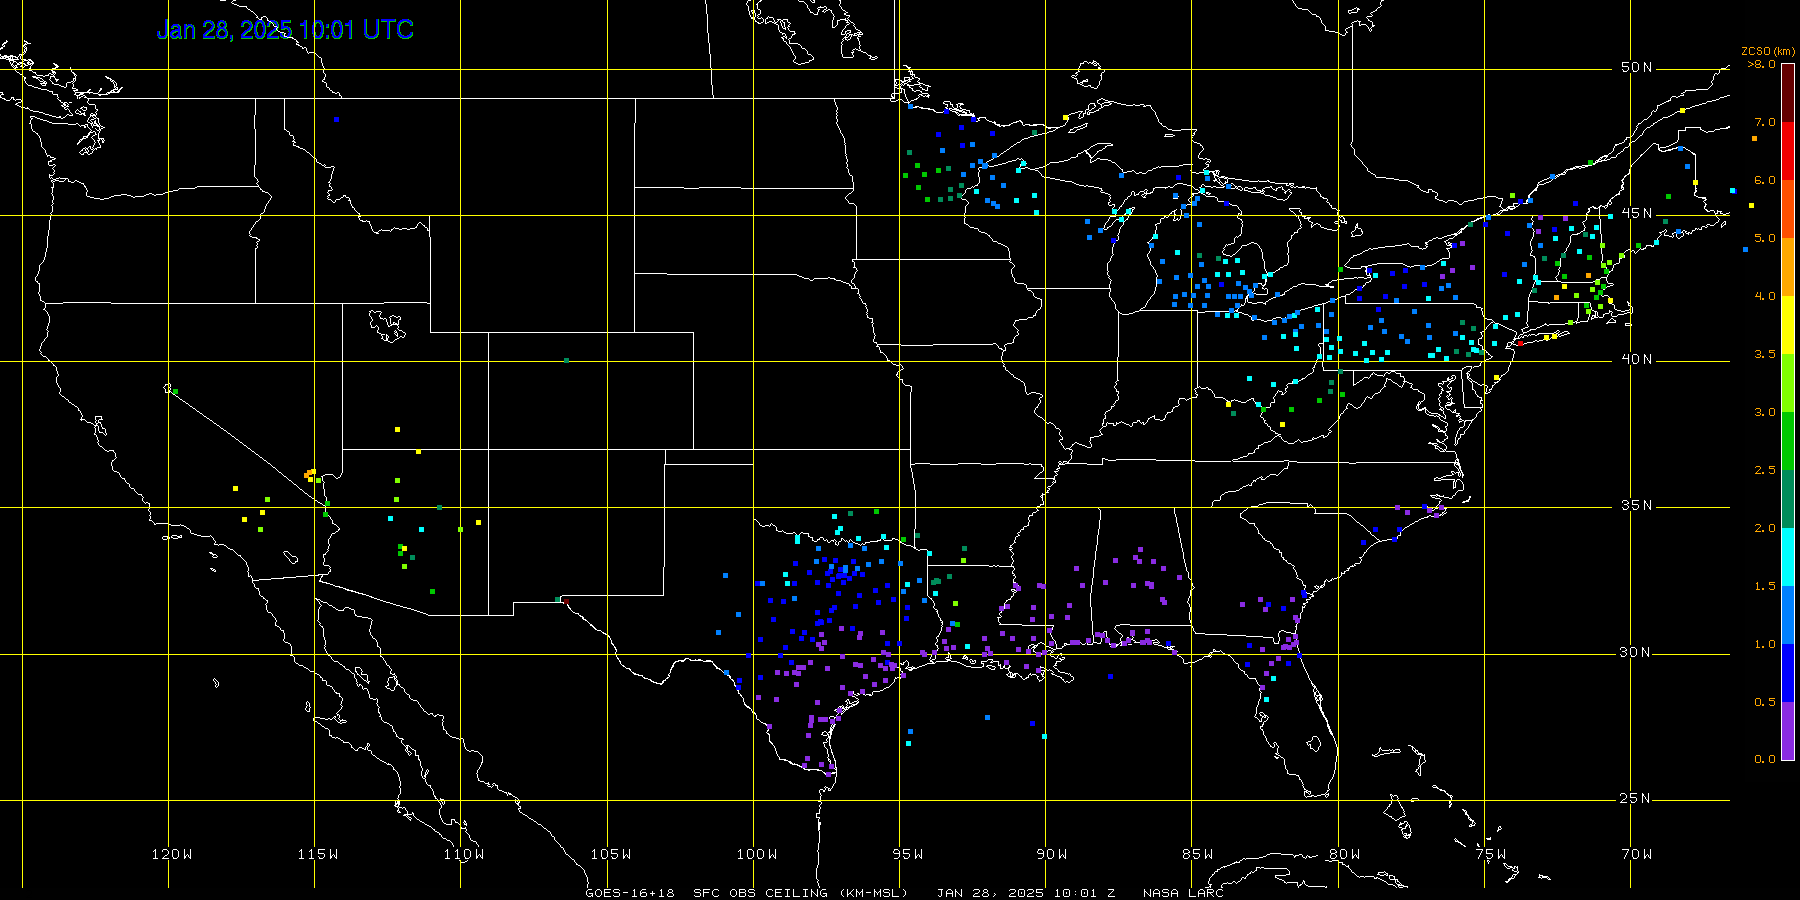This screenshot has width=1800, height=900.
Task: Select the teal colorbar segment between 2.0 and 2.5
Action: pos(1788,499)
